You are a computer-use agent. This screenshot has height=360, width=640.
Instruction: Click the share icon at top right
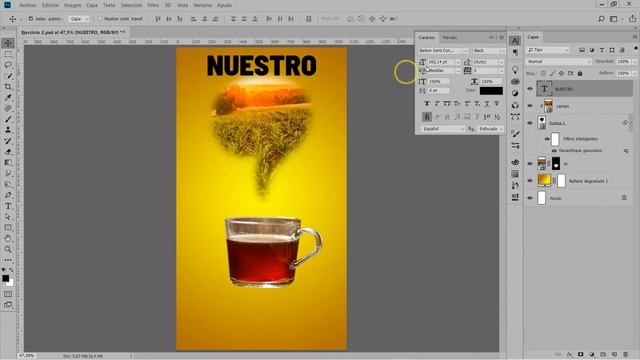pyautogui.click(x=632, y=19)
